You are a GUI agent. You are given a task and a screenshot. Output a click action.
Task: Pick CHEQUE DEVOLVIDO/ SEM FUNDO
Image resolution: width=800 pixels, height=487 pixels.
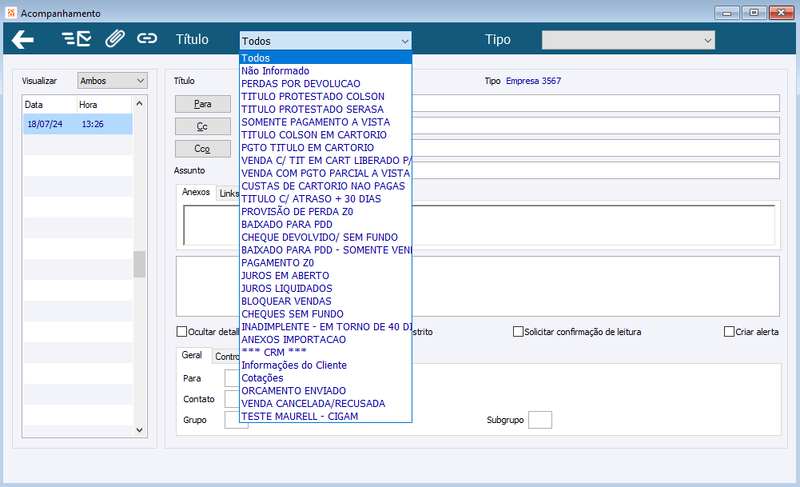pyautogui.click(x=326, y=237)
